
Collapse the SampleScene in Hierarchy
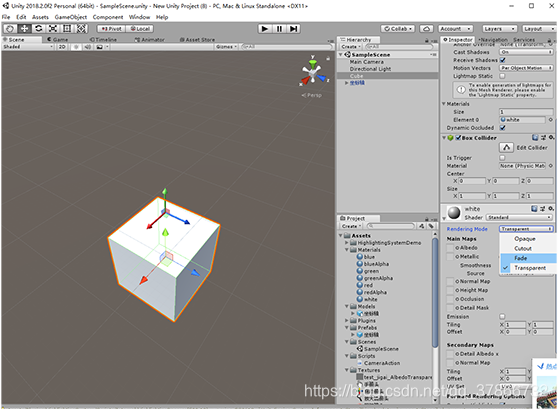(341, 55)
